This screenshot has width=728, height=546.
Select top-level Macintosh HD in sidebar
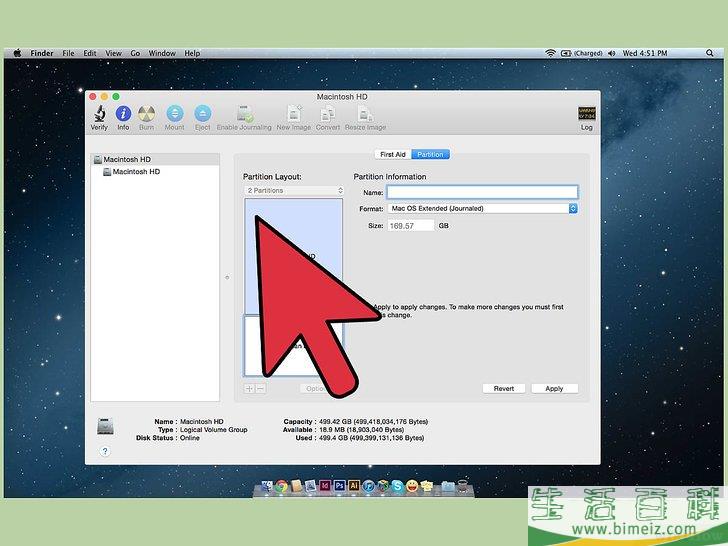pos(155,159)
